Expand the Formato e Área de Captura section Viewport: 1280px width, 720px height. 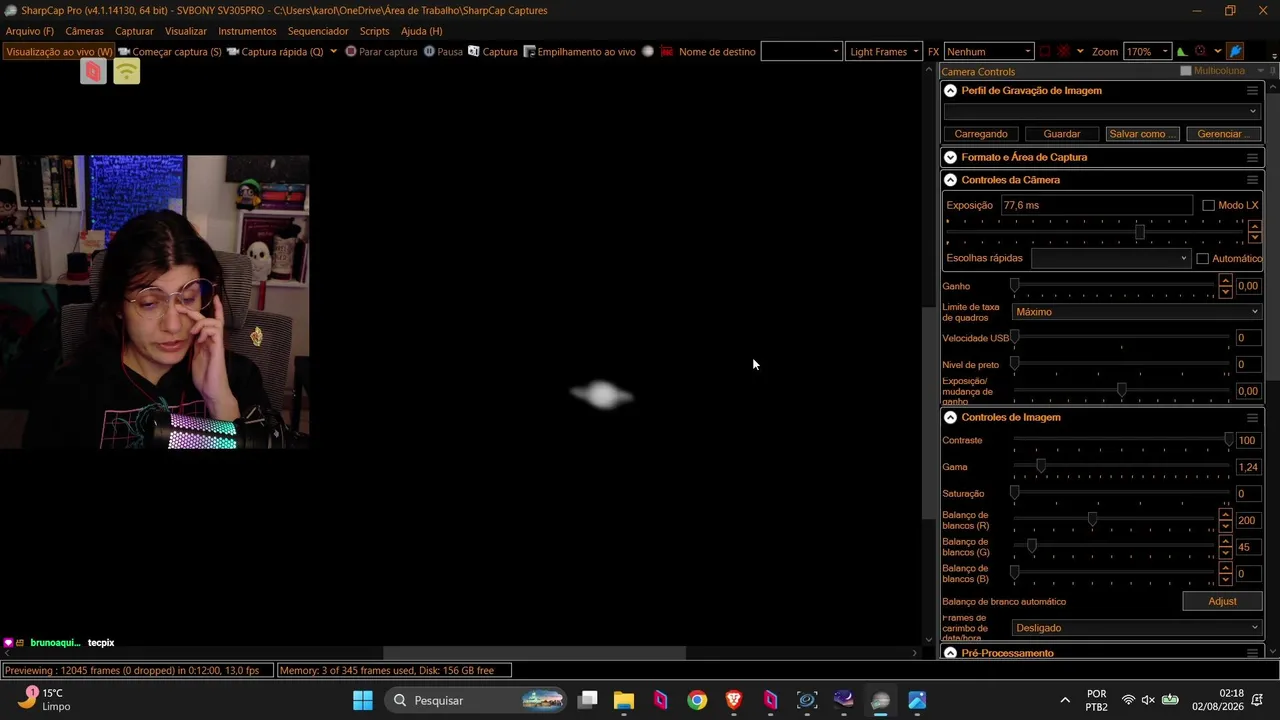(x=950, y=157)
